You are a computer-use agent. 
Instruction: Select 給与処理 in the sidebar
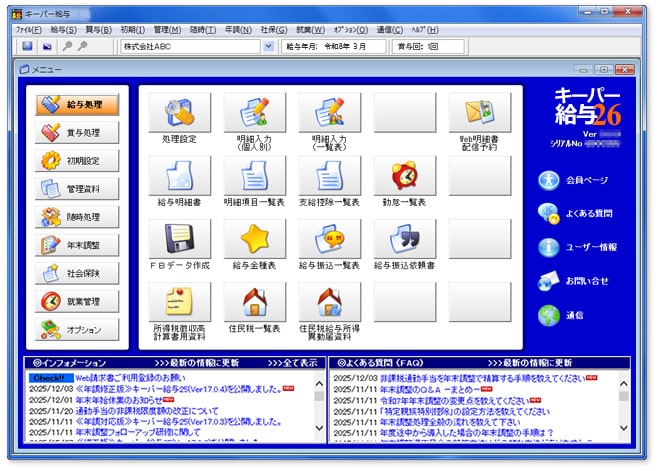(x=77, y=105)
